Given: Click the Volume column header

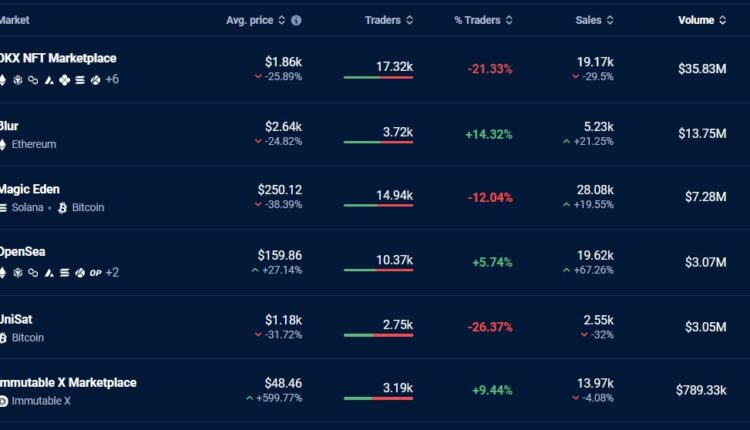Looking at the screenshot, I should pos(696,20).
